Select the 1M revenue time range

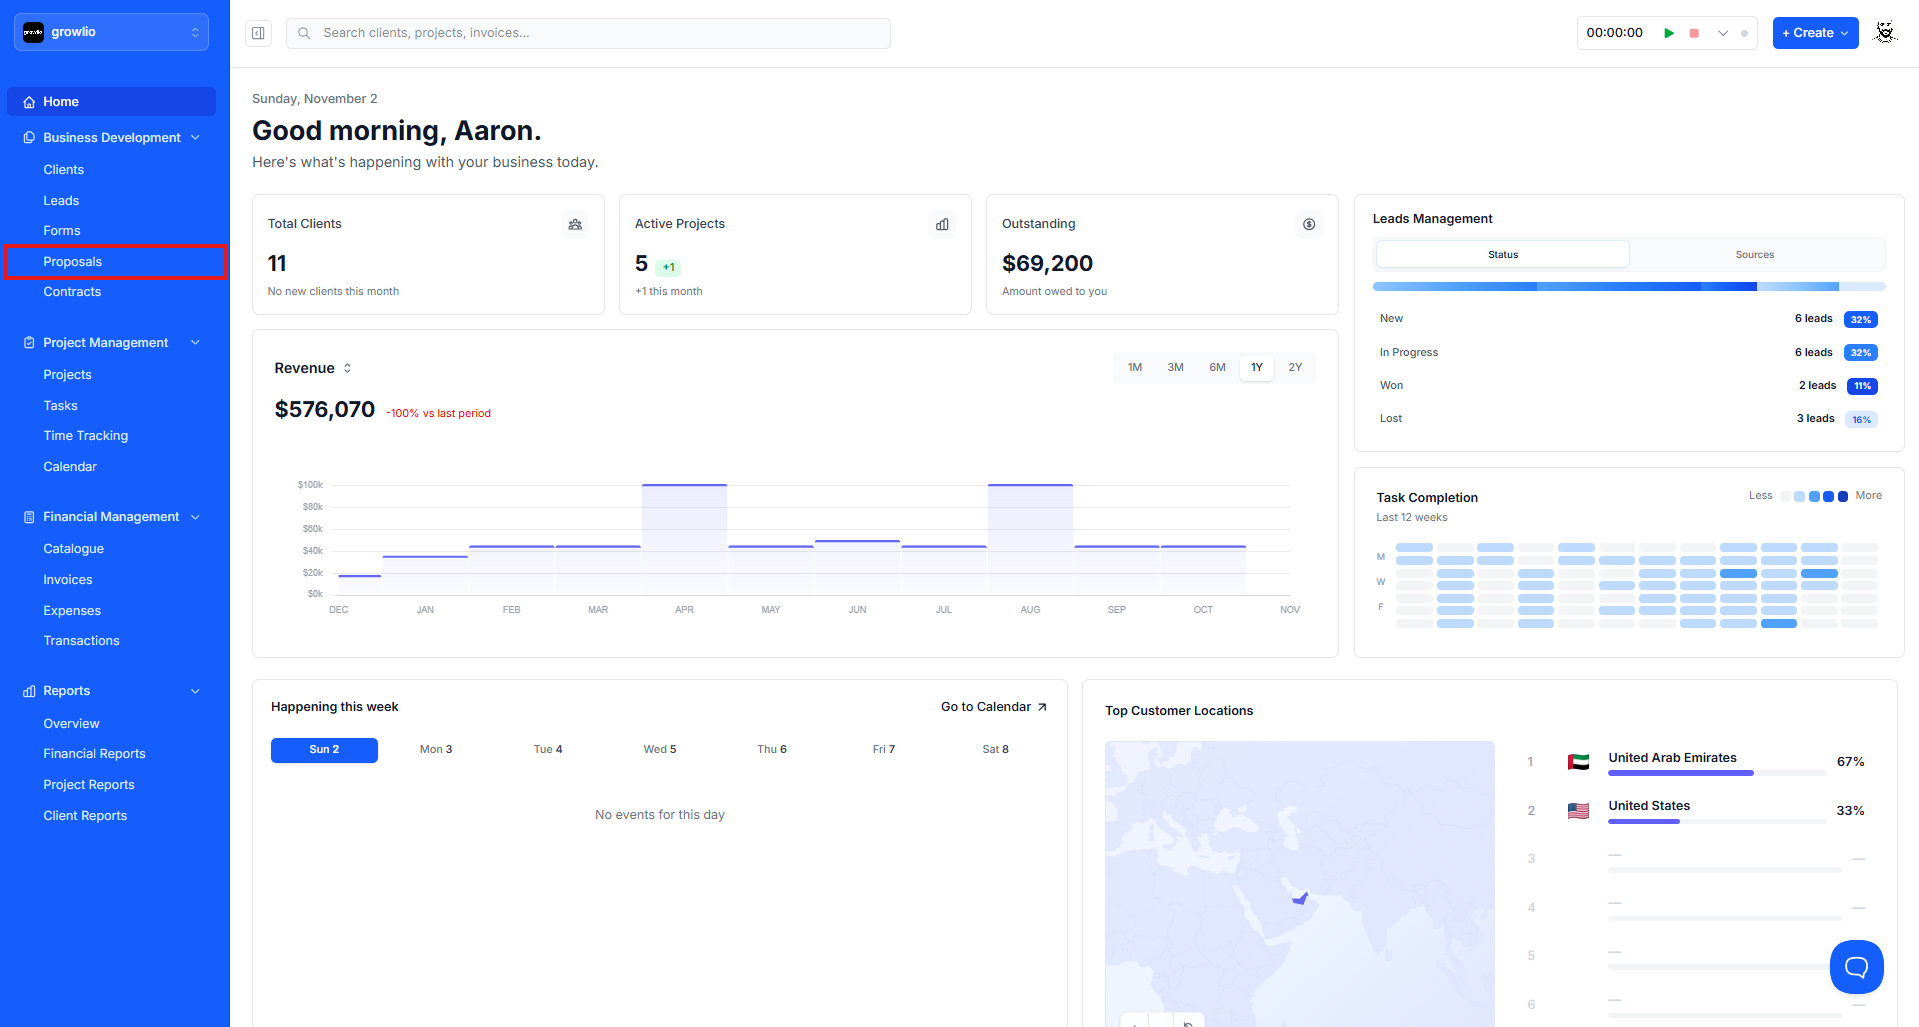click(1135, 368)
